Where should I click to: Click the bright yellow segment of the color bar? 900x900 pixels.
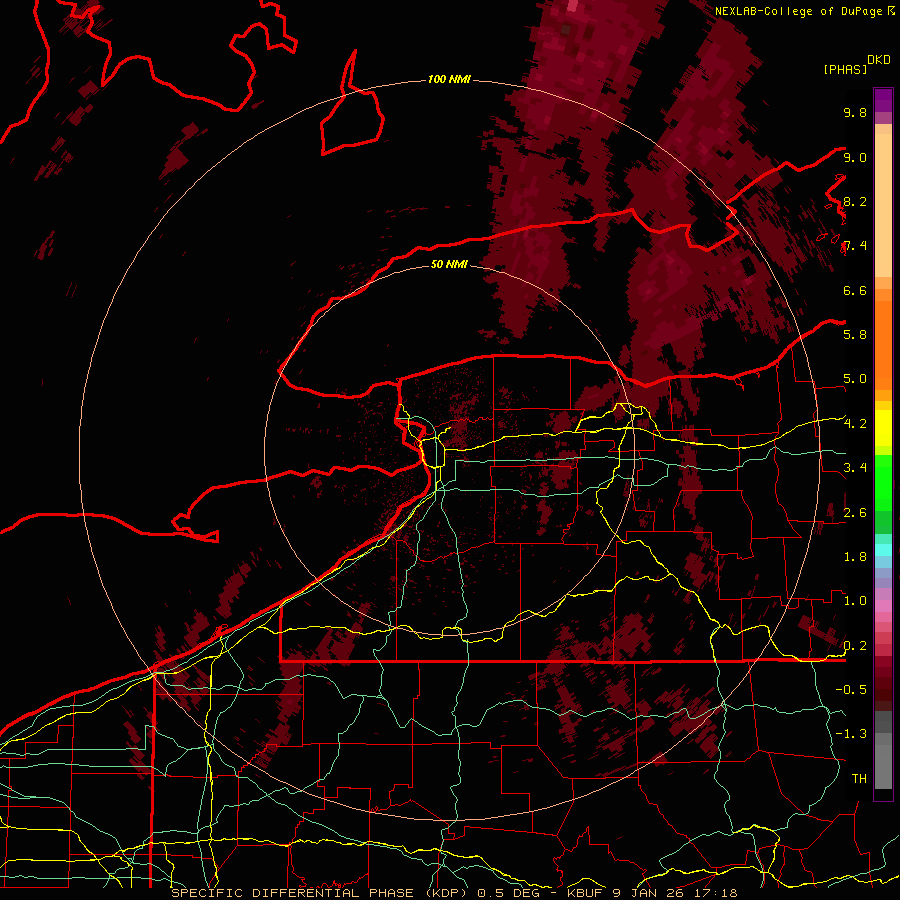pos(883,428)
